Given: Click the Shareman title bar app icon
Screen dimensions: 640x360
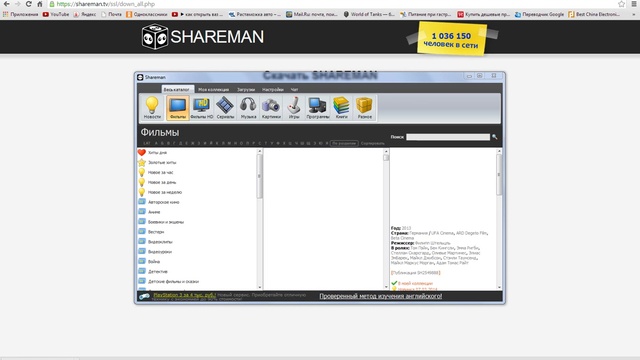Looking at the screenshot, I should point(140,77).
